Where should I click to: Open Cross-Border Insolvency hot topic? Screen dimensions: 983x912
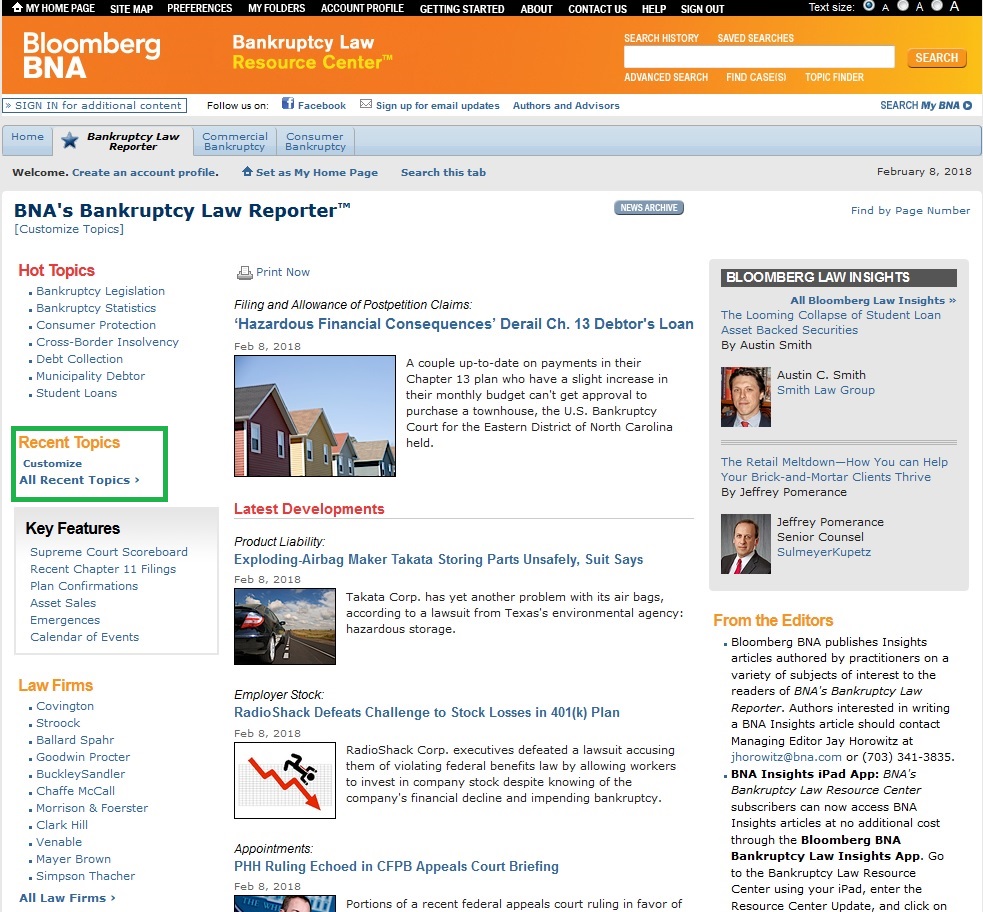click(x=107, y=342)
